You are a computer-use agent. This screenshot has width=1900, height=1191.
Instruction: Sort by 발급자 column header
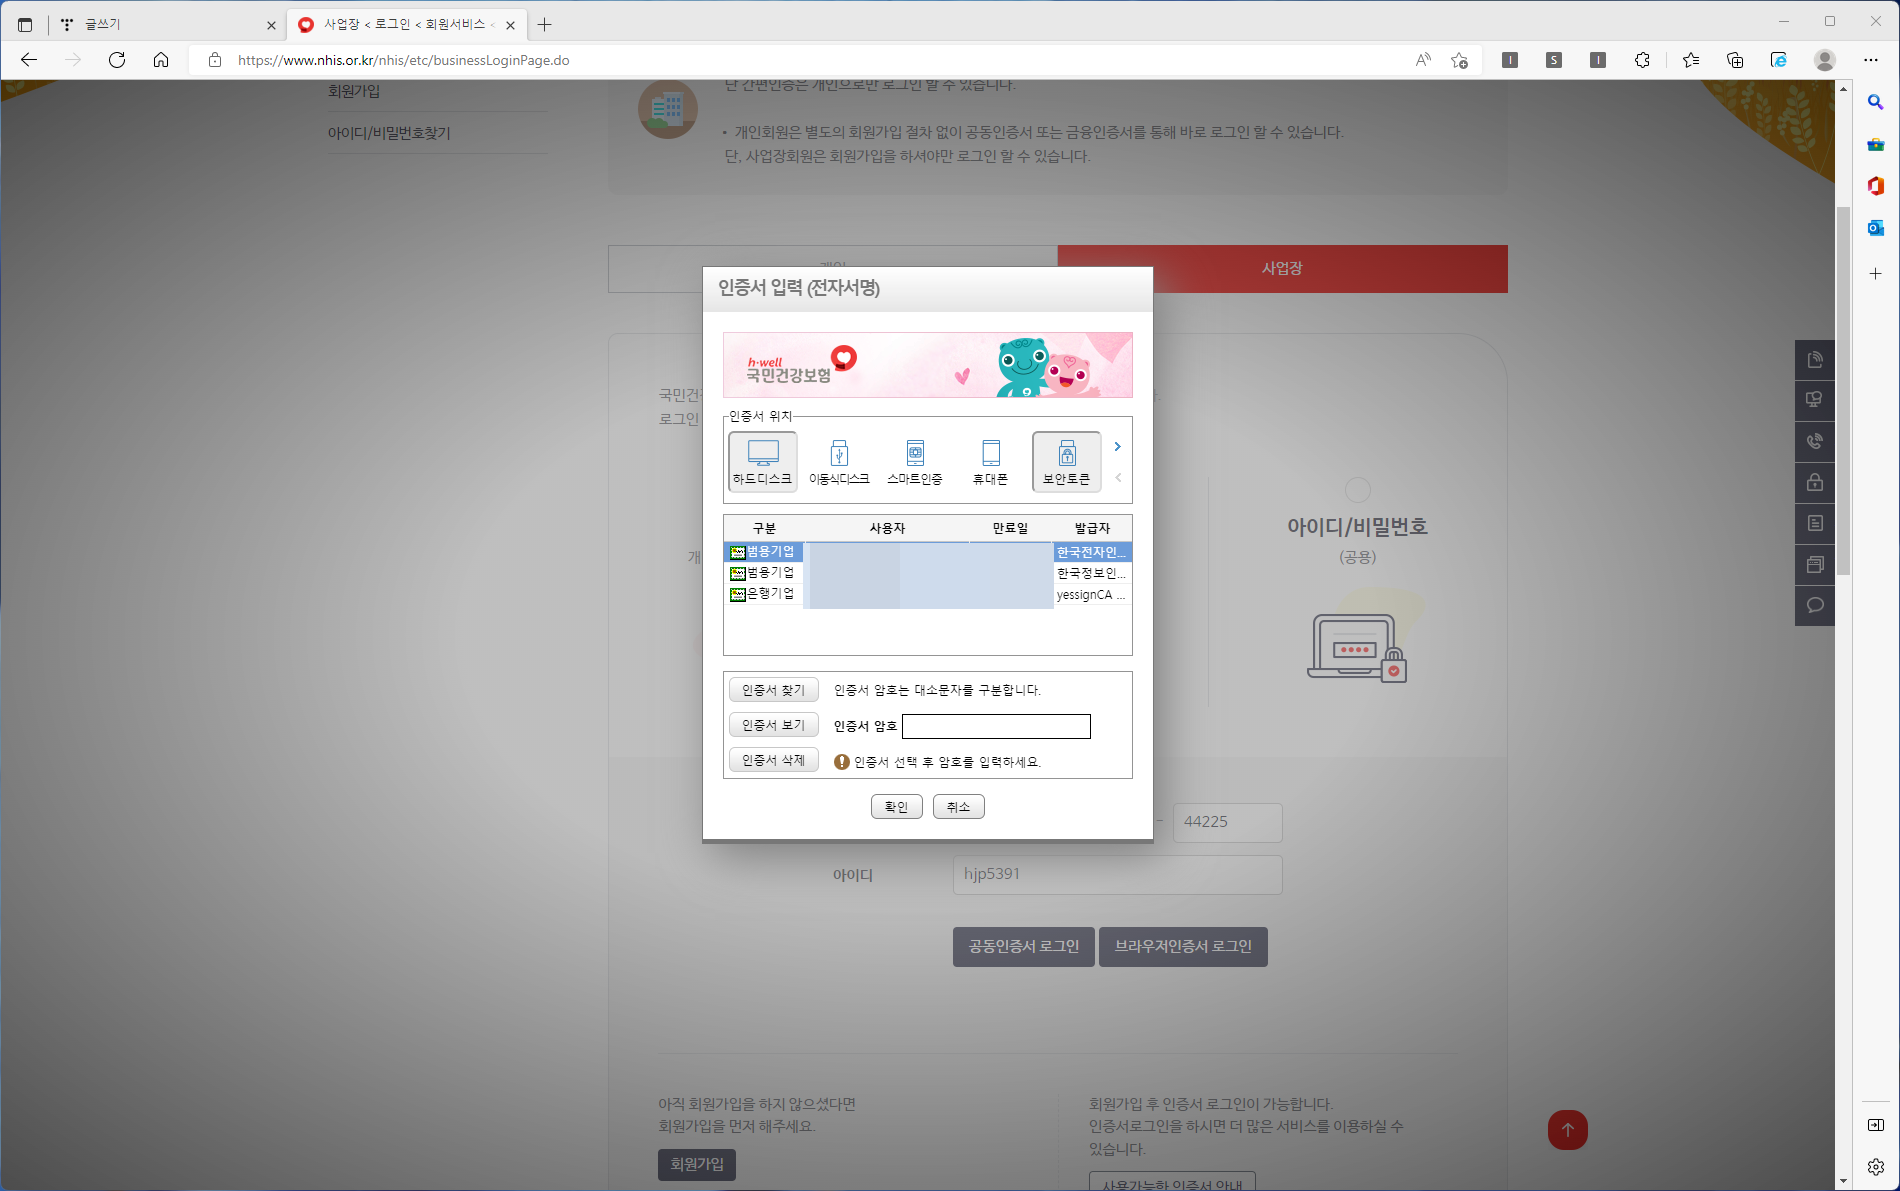1092,528
